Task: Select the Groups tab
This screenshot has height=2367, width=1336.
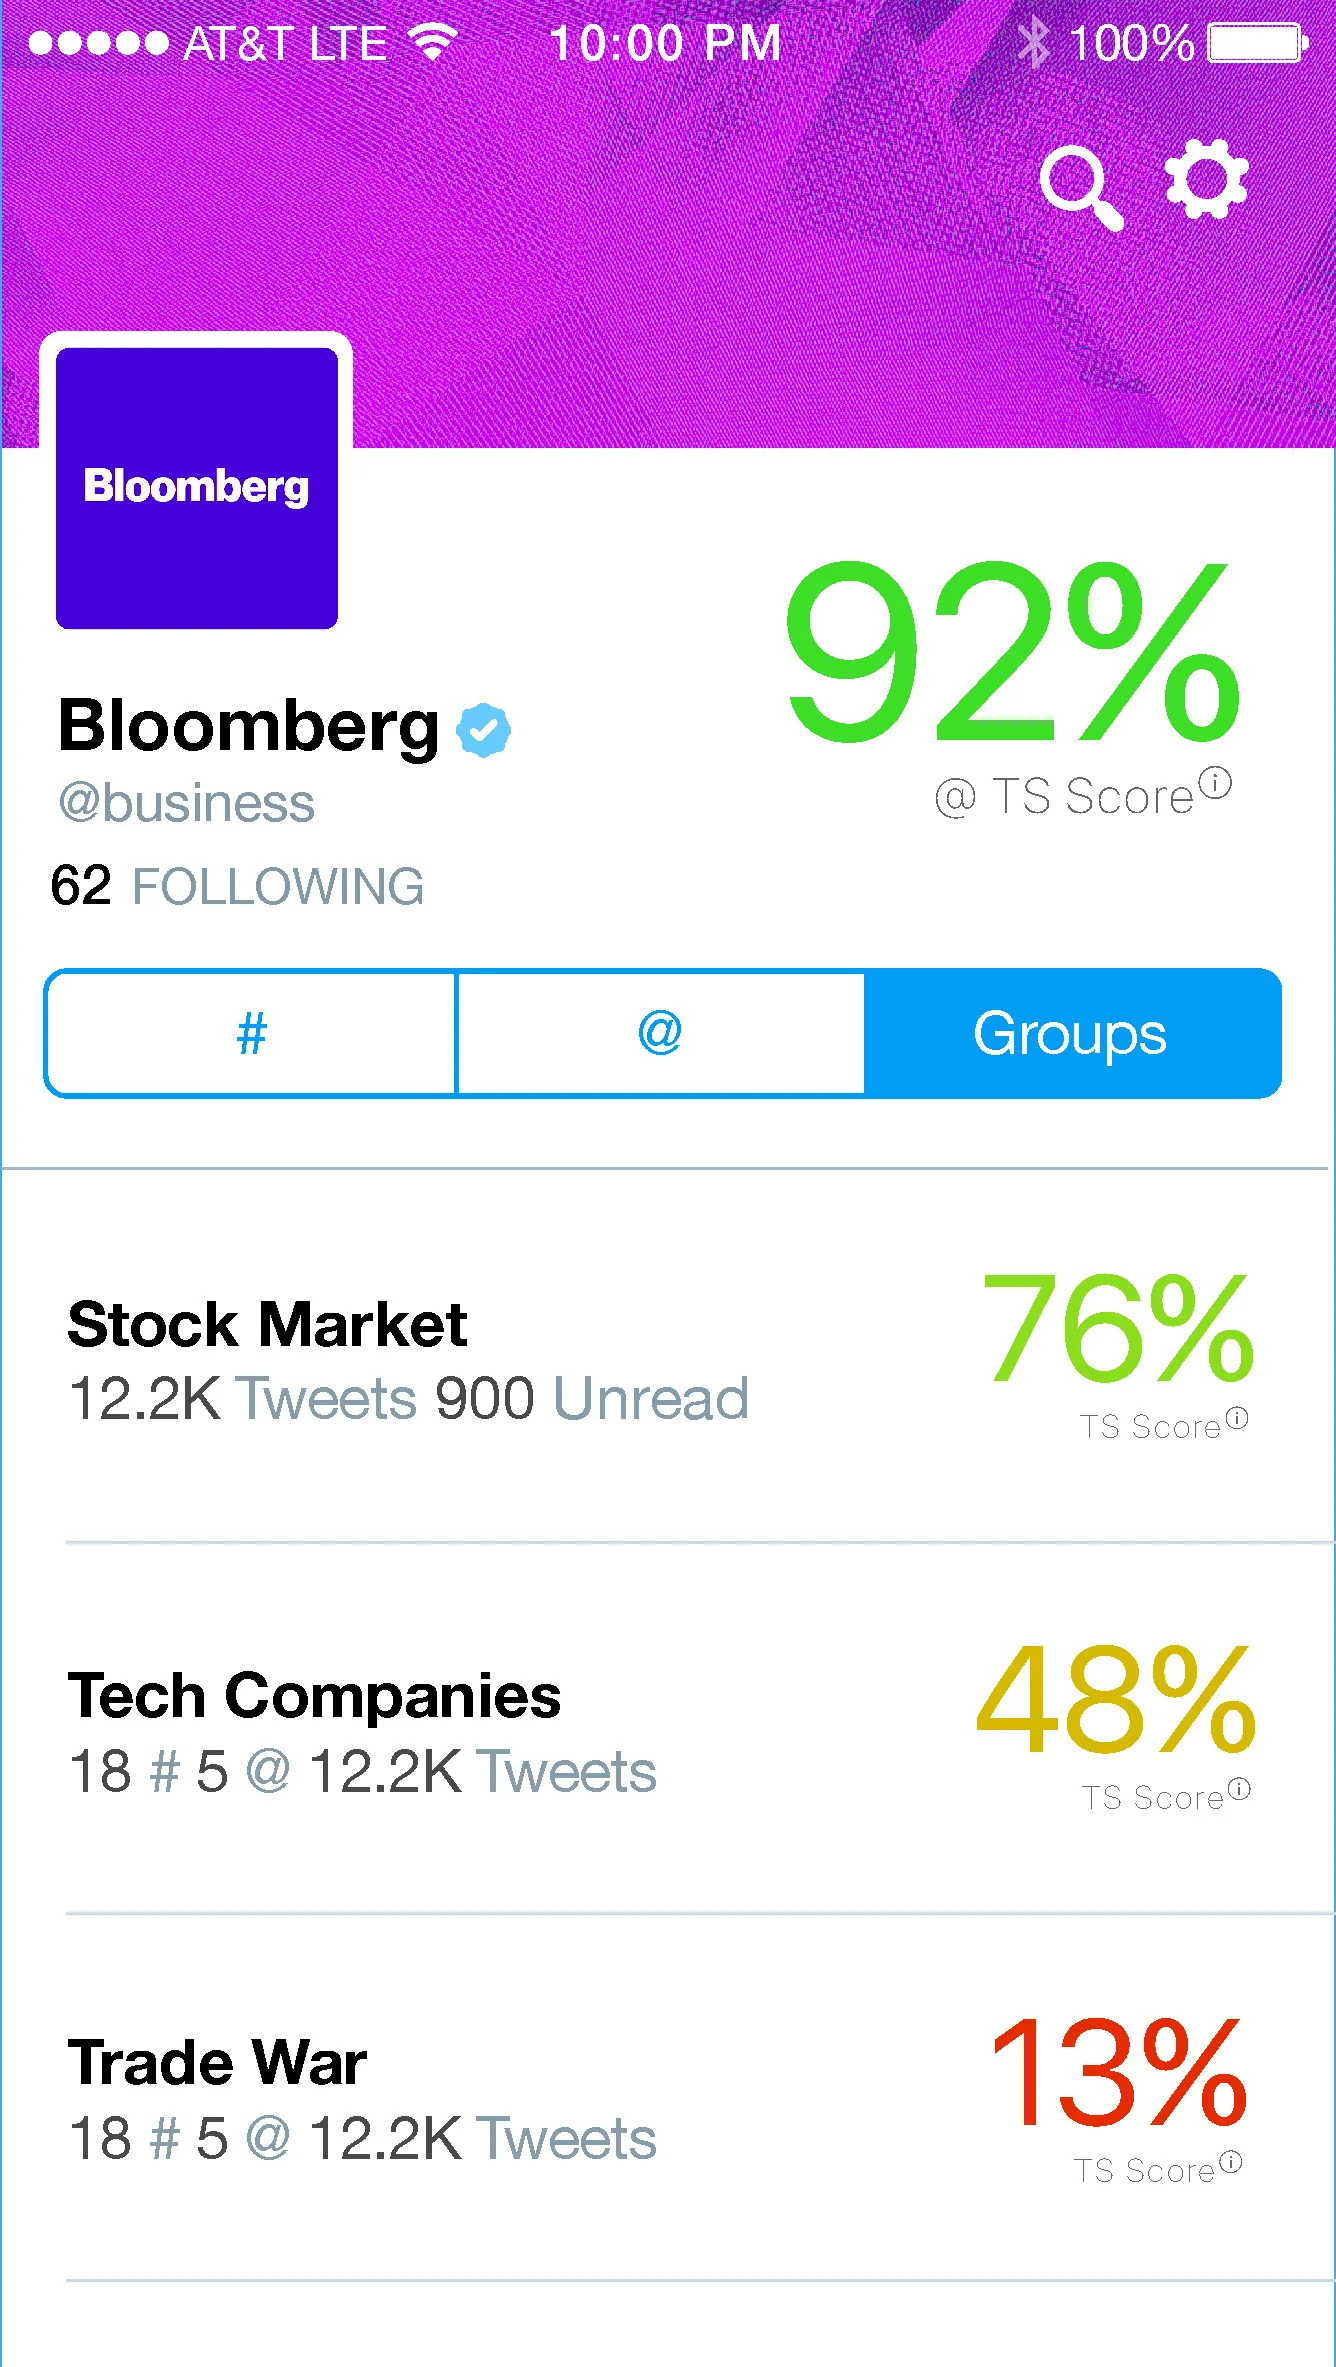Action: 1072,1033
